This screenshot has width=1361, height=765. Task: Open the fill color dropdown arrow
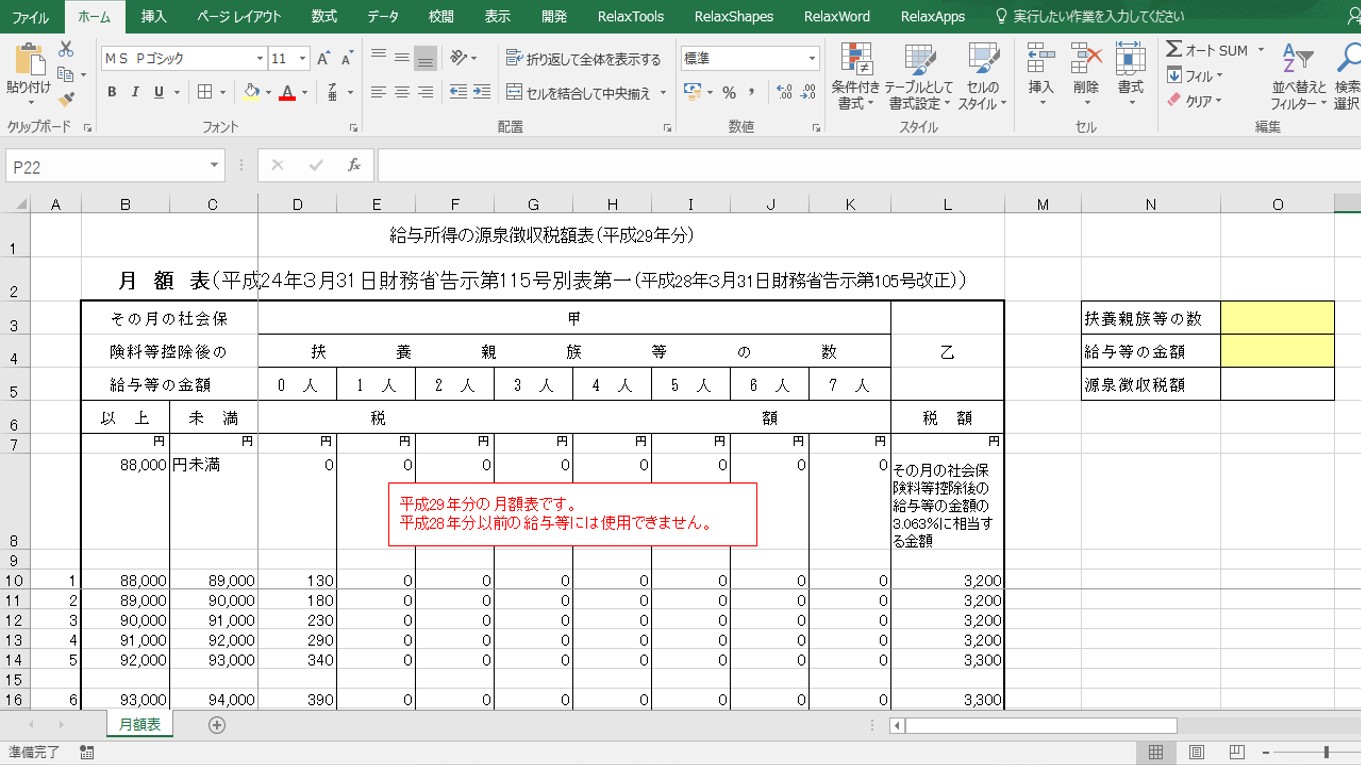pos(268,92)
